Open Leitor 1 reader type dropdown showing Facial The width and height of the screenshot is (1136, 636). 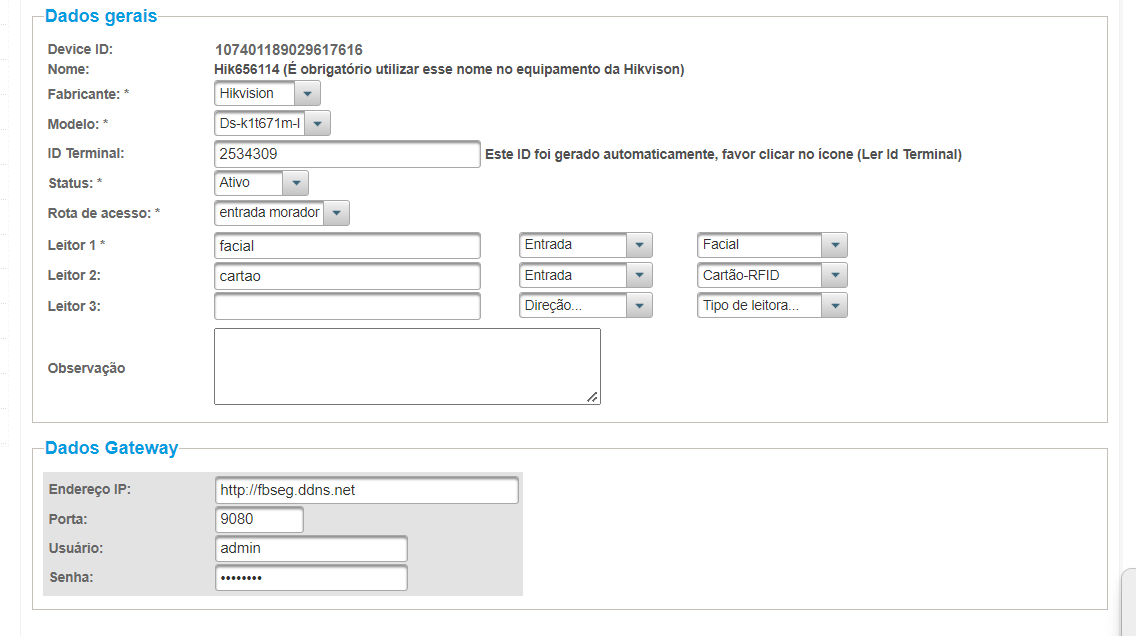771,245
